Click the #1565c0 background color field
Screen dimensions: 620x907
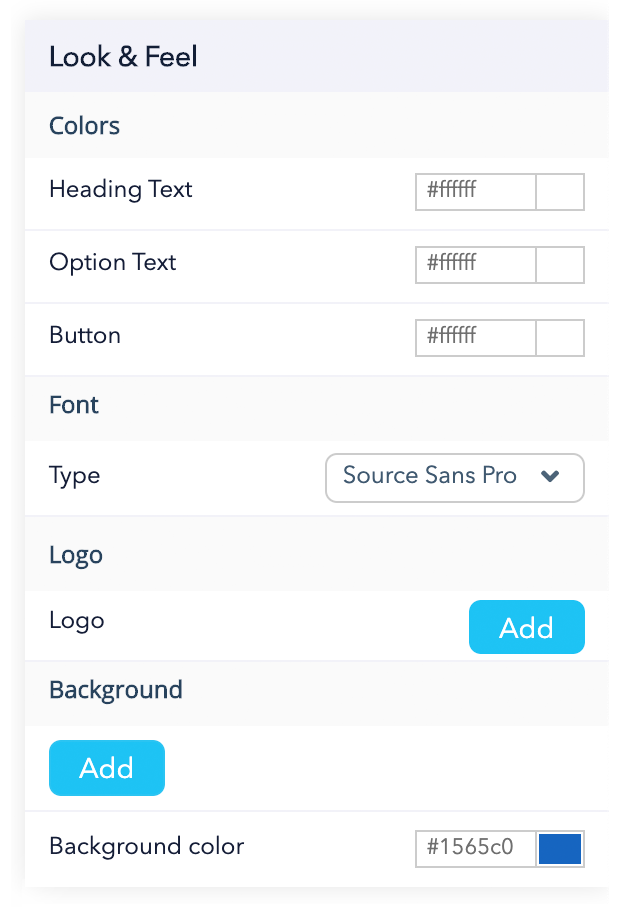pos(475,848)
